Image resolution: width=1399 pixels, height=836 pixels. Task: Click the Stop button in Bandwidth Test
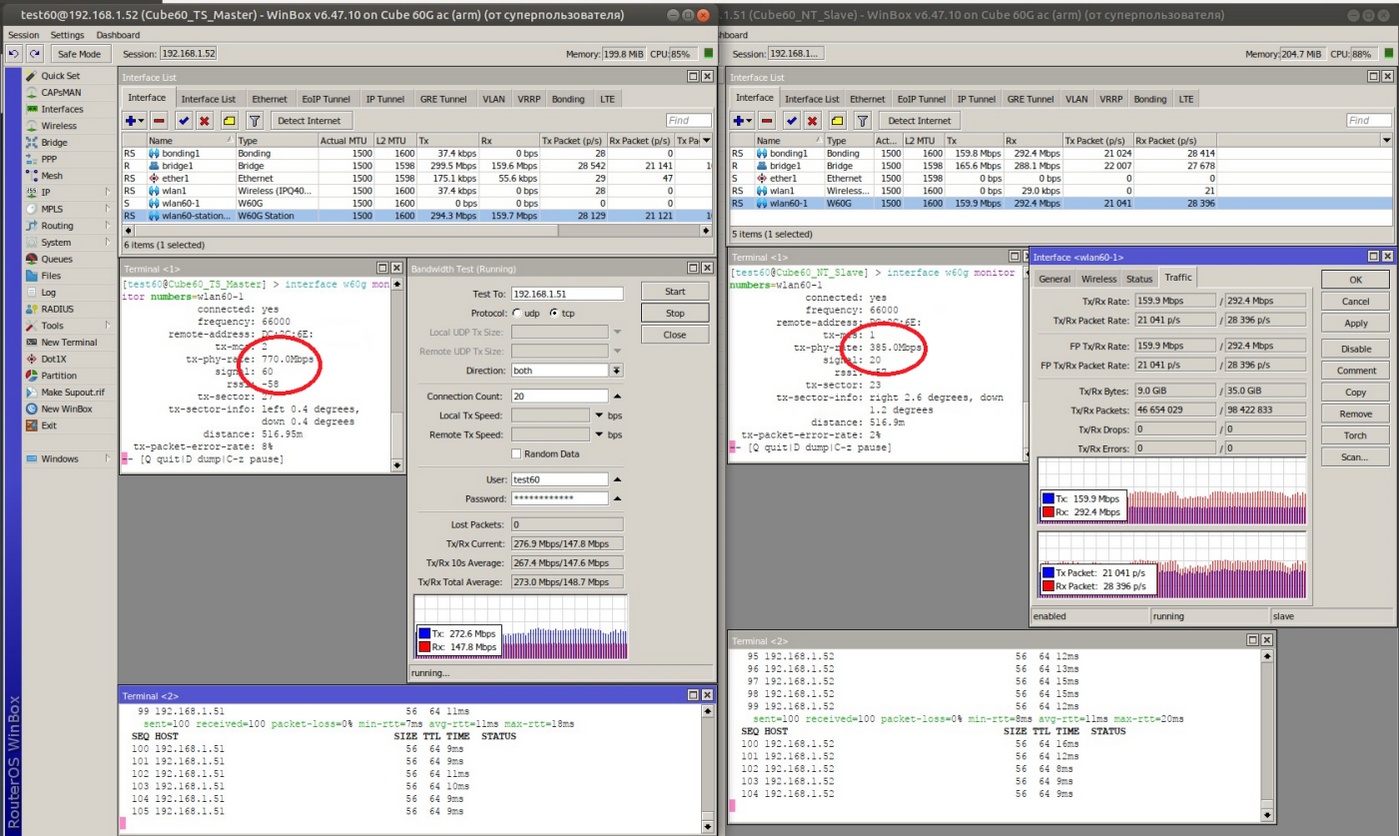coord(675,313)
